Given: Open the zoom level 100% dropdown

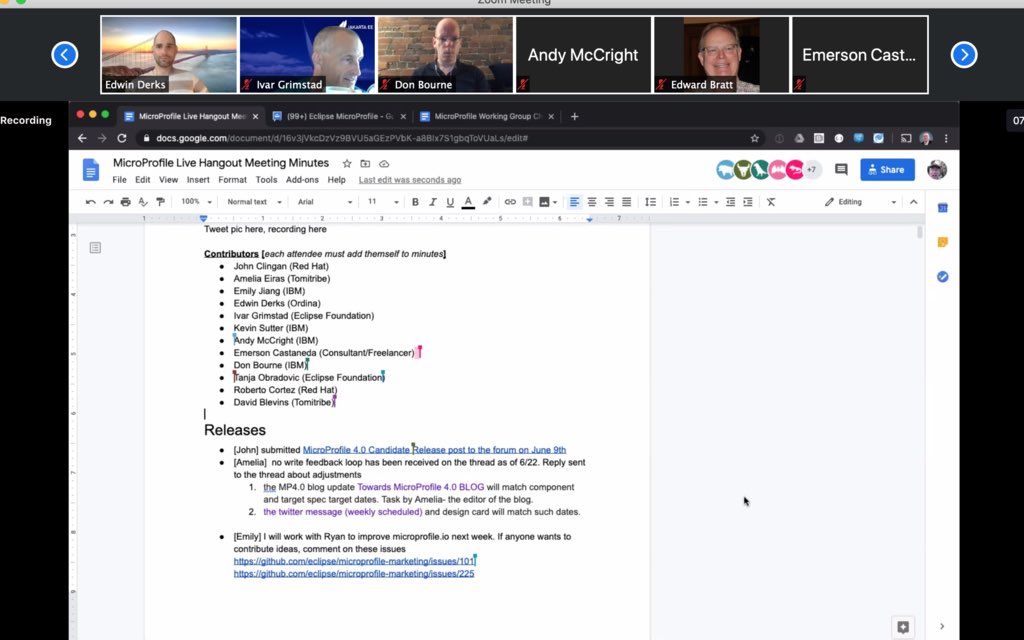Looking at the screenshot, I should coord(196,202).
